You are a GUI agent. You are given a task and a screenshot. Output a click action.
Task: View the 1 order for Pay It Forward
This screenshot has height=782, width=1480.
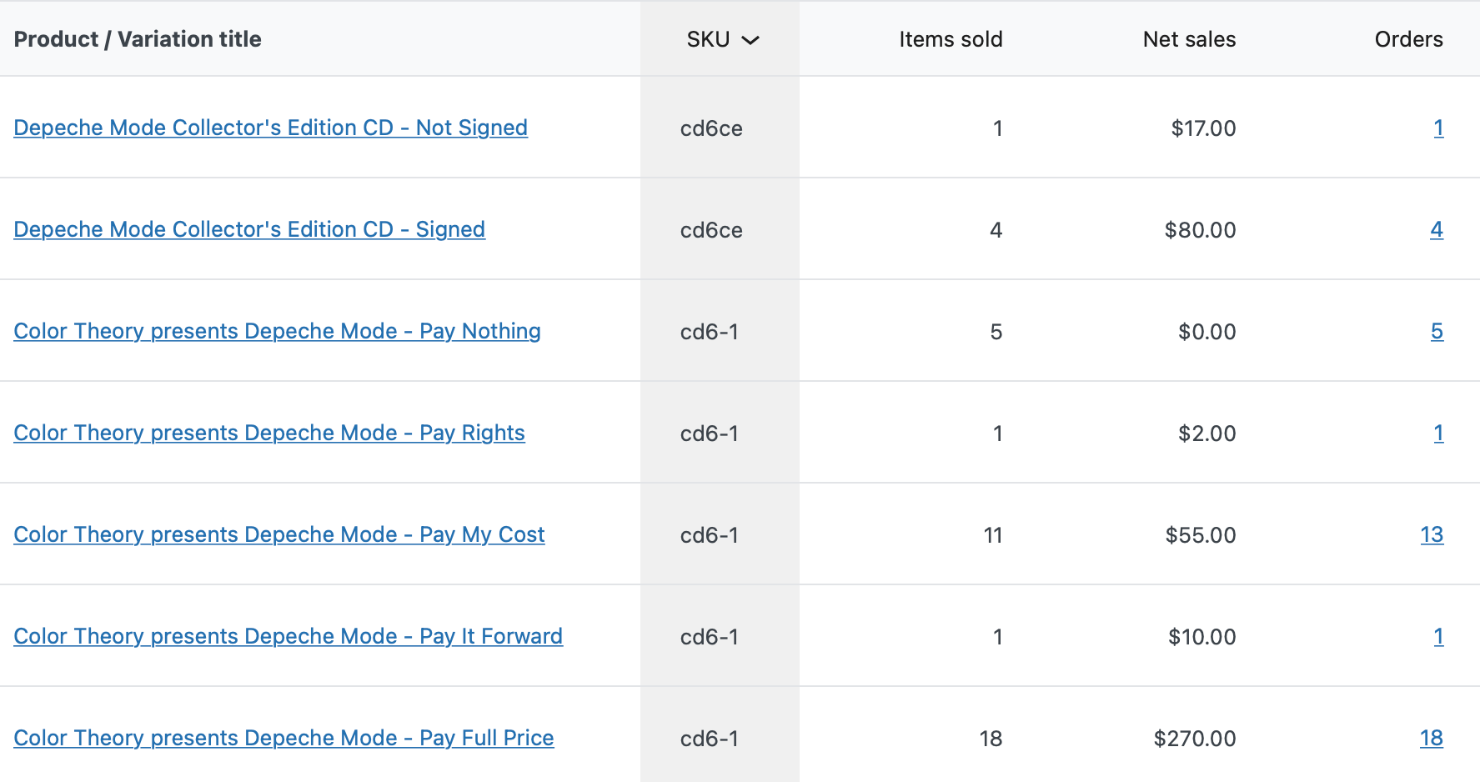[1438, 637]
